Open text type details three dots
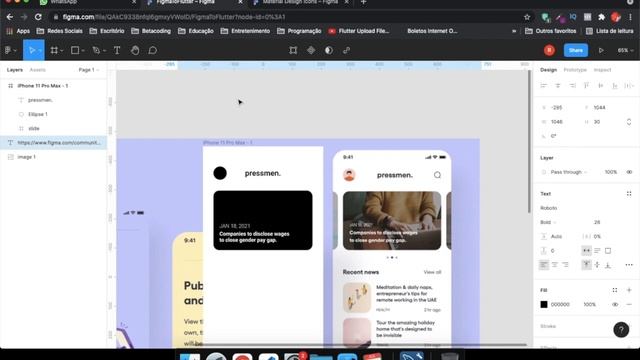Image resolution: width=640 pixels, height=360 pixels. (629, 265)
